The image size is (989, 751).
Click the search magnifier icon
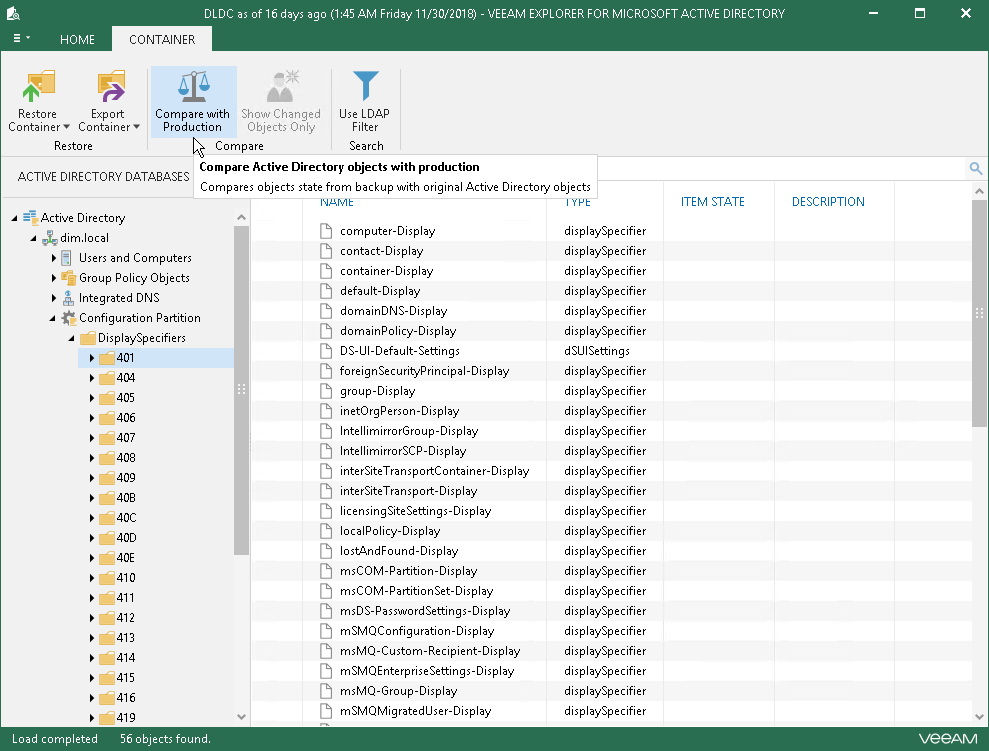click(x=975, y=168)
